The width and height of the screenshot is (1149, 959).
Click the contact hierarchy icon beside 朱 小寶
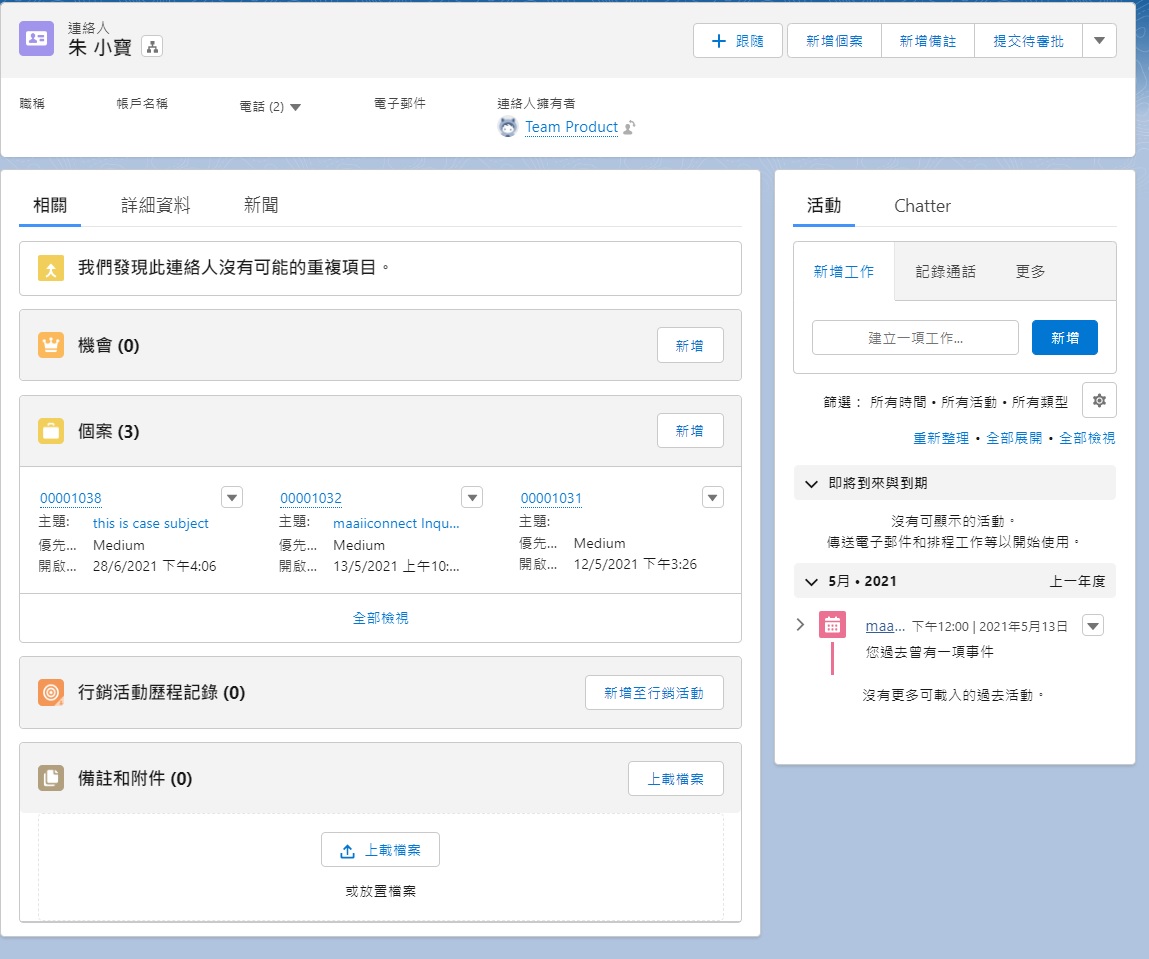152,46
